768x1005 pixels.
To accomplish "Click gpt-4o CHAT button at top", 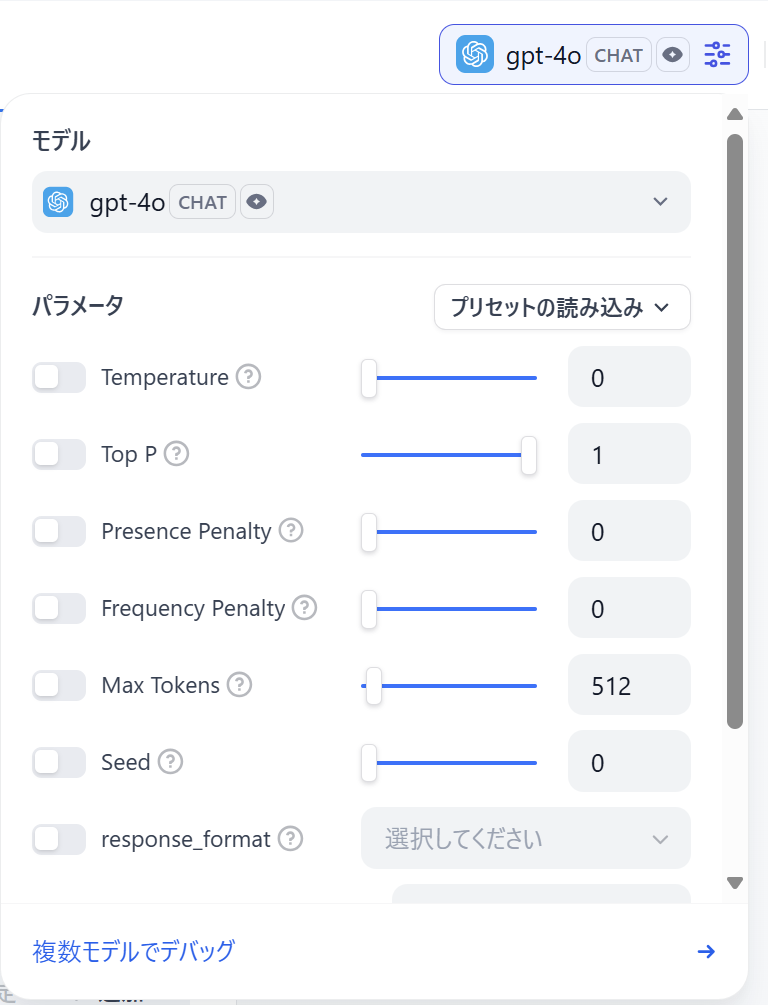I will [594, 55].
